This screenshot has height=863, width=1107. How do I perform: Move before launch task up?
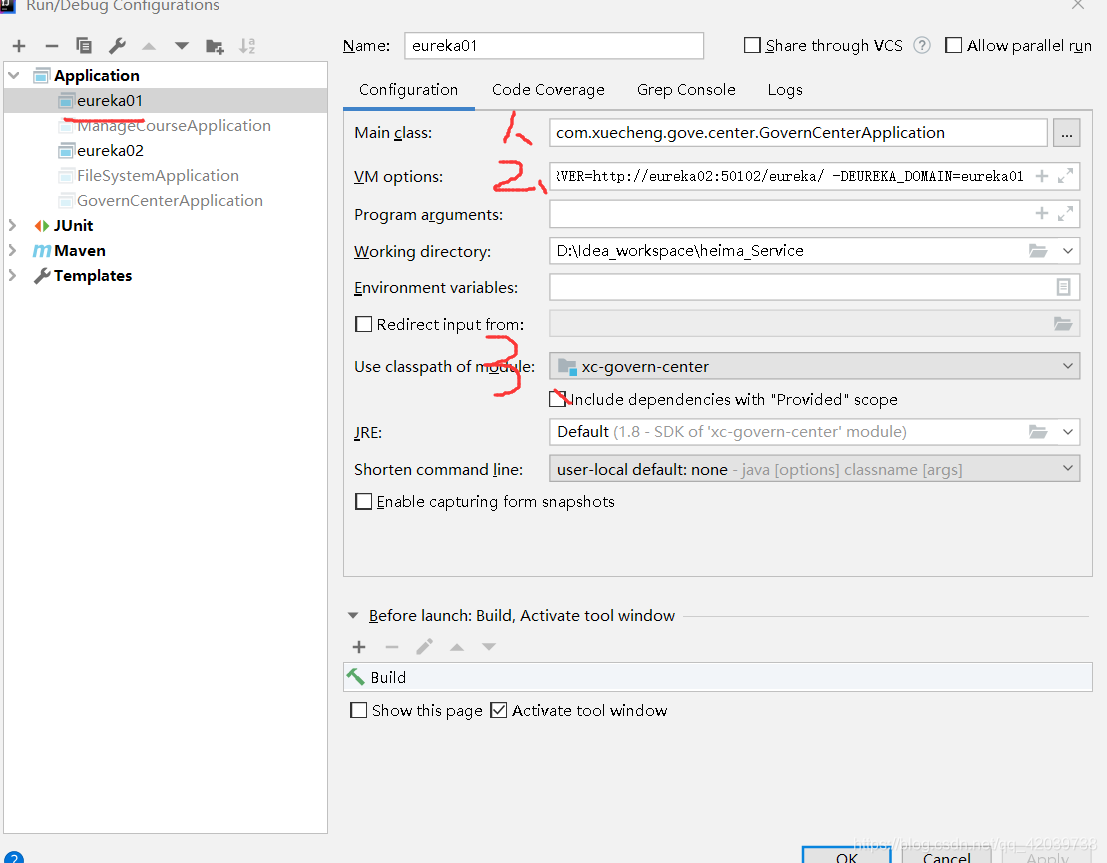point(457,647)
